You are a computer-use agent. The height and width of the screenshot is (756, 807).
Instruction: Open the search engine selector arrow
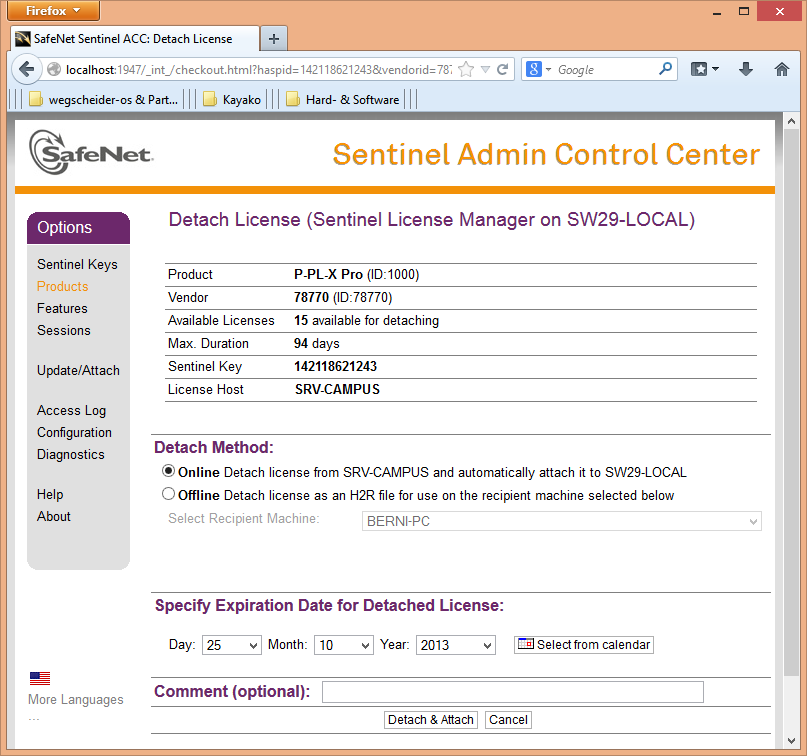(x=549, y=69)
